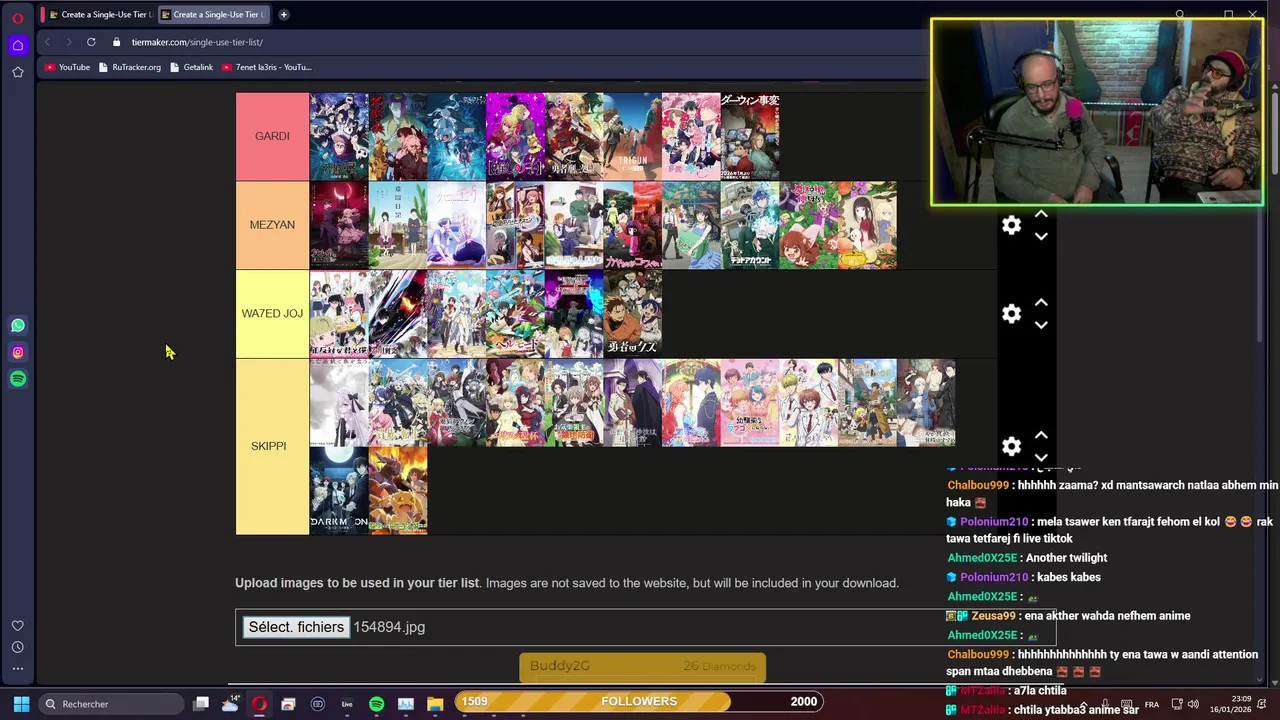
Task: Open settings gear for the SKIPPI row
Action: coord(1011,446)
